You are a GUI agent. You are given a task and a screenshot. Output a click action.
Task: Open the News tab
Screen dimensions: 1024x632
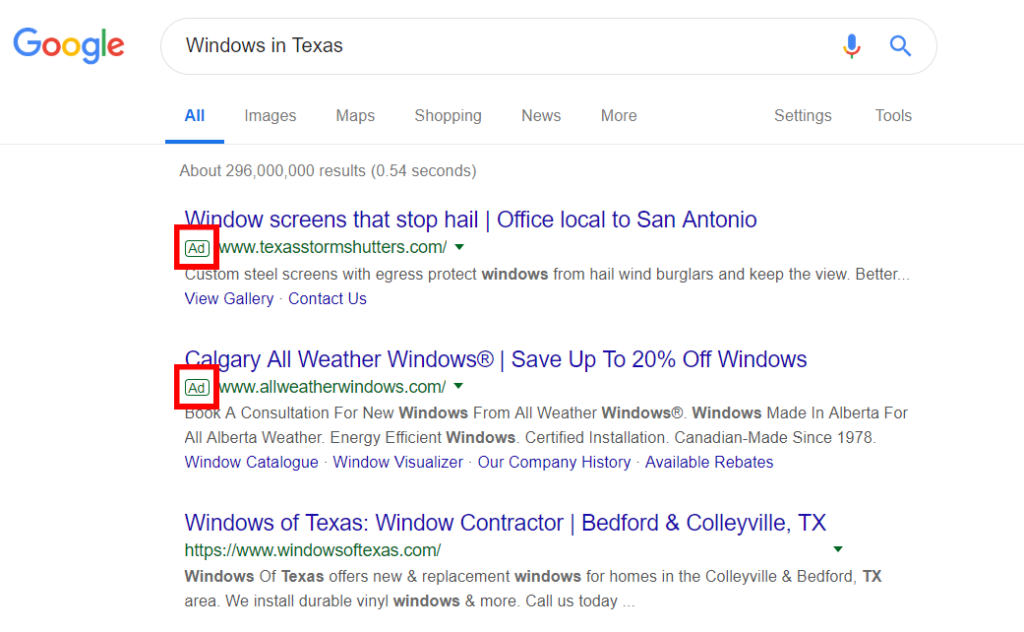[541, 116]
